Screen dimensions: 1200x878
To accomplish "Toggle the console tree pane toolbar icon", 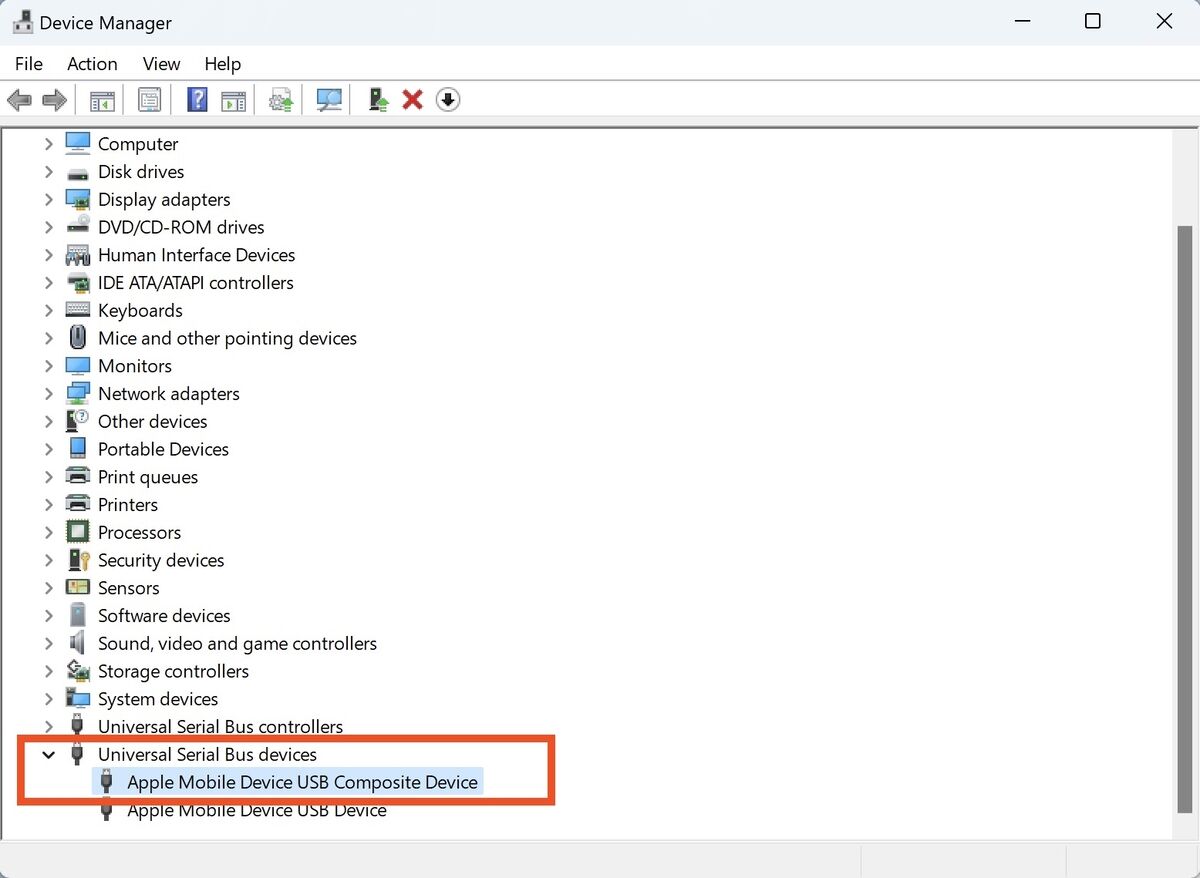I will 102,100.
